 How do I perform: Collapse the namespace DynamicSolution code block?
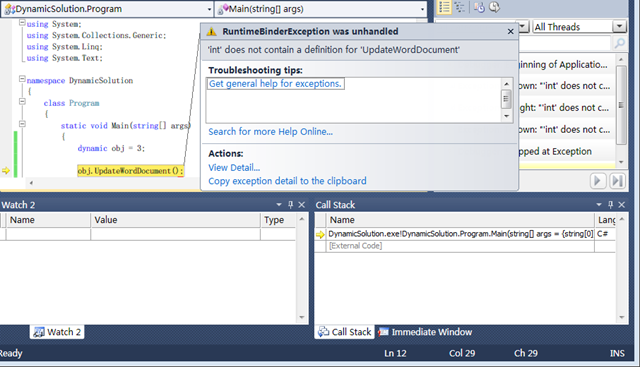tap(22, 79)
